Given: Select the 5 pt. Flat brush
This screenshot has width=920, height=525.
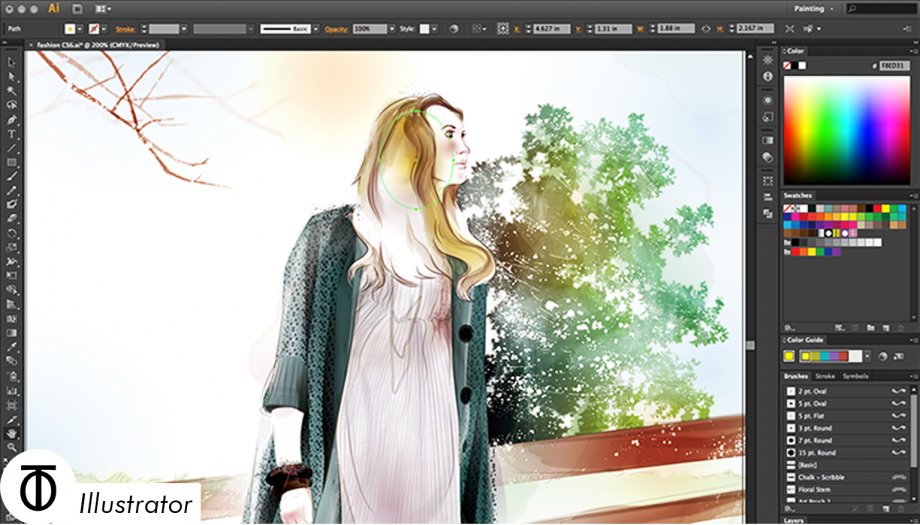Looking at the screenshot, I should click(x=848, y=416).
